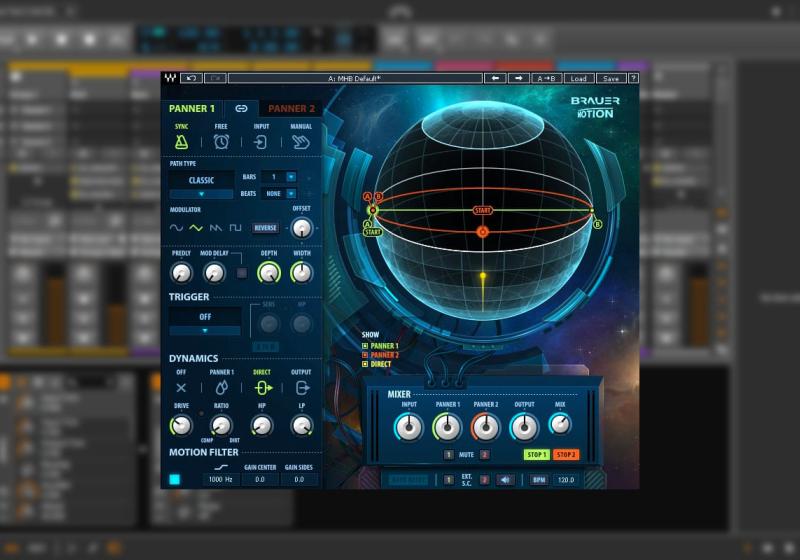Select the Manual hand mode icon
The image size is (800, 560).
[x=301, y=142]
